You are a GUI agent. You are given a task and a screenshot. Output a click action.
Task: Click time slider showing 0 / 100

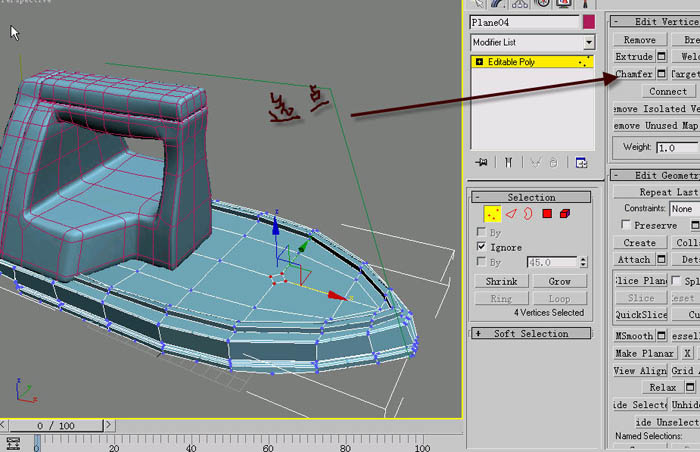pyautogui.click(x=56, y=425)
